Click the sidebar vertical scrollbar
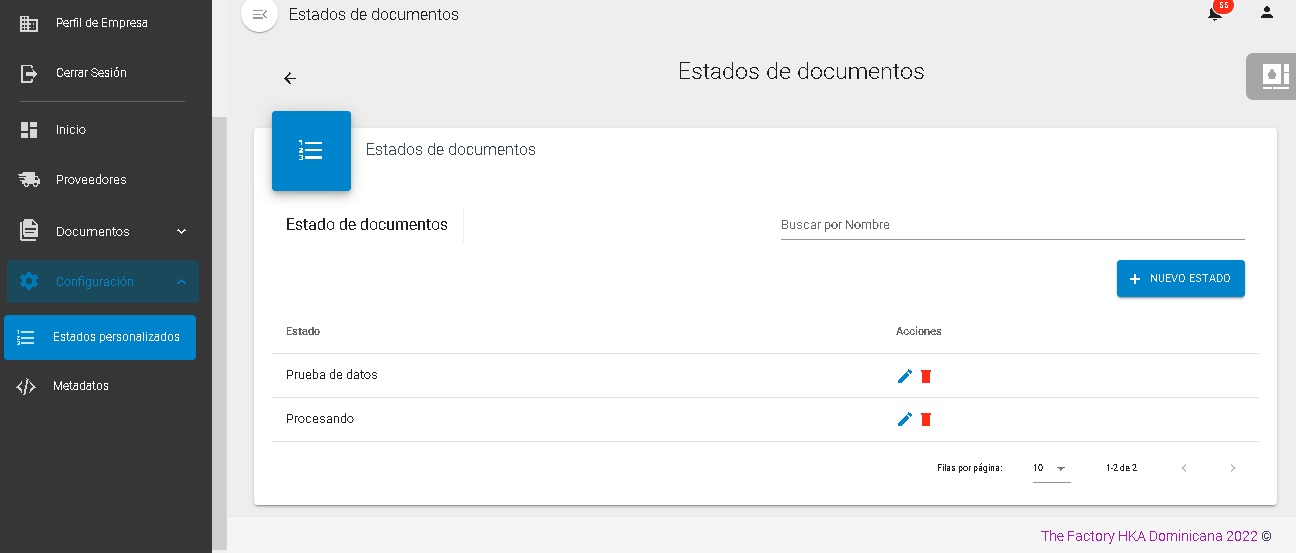This screenshot has height=553, width=1296. pos(219,330)
